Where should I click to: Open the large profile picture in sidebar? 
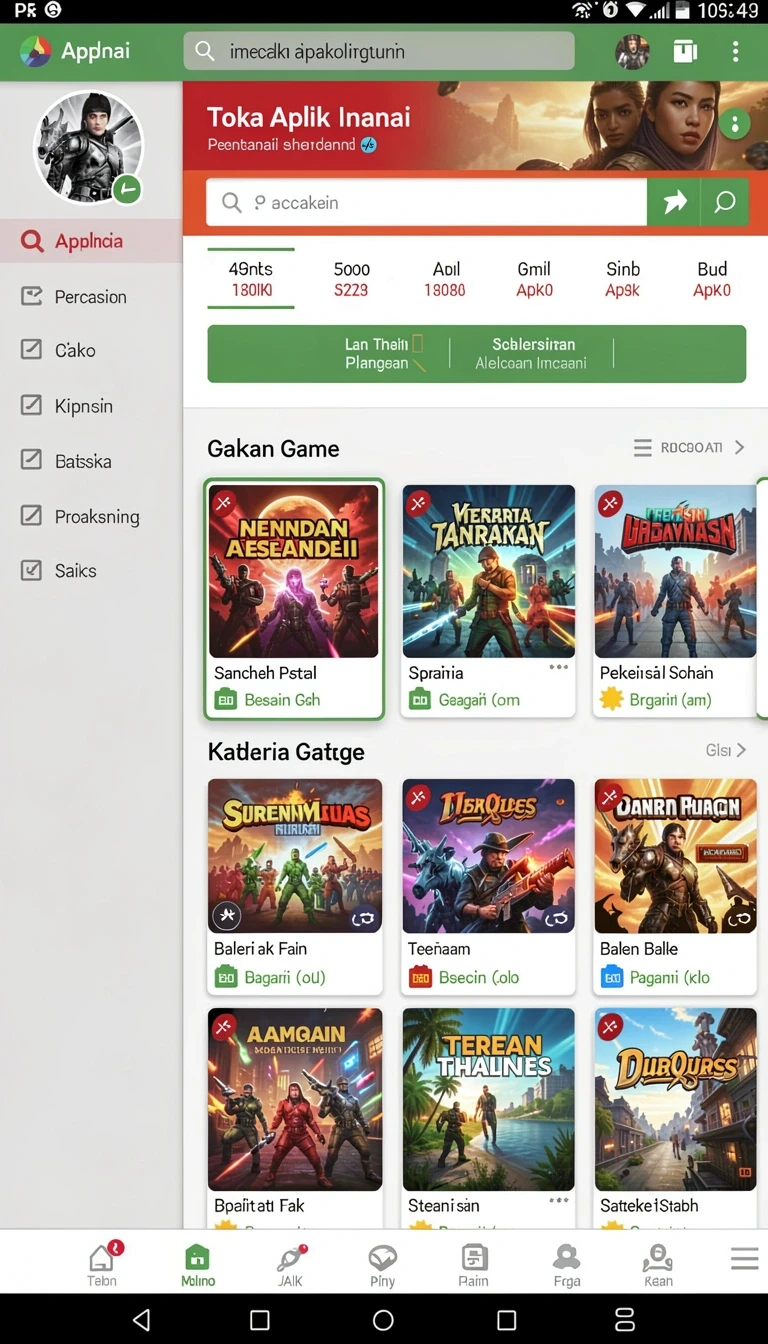[x=88, y=147]
